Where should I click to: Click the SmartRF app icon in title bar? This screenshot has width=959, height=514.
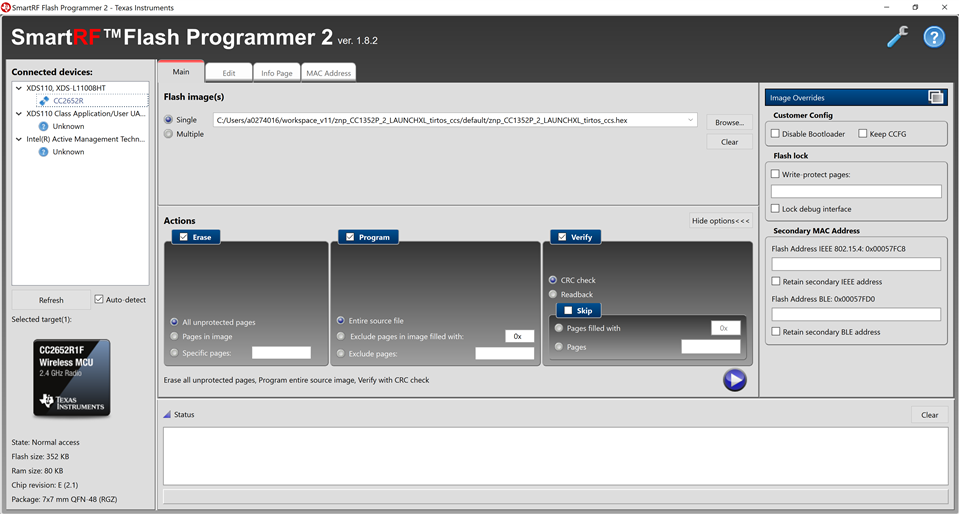6,7
